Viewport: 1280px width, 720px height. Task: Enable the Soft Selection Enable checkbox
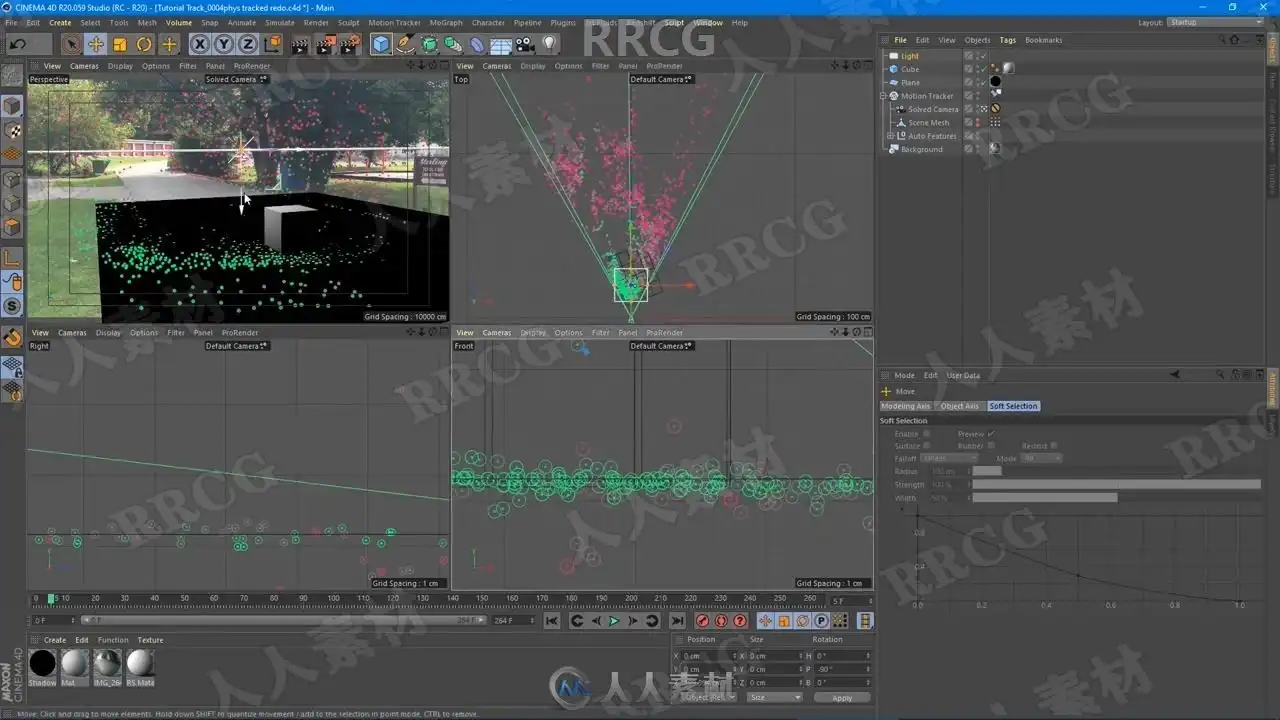(927, 434)
